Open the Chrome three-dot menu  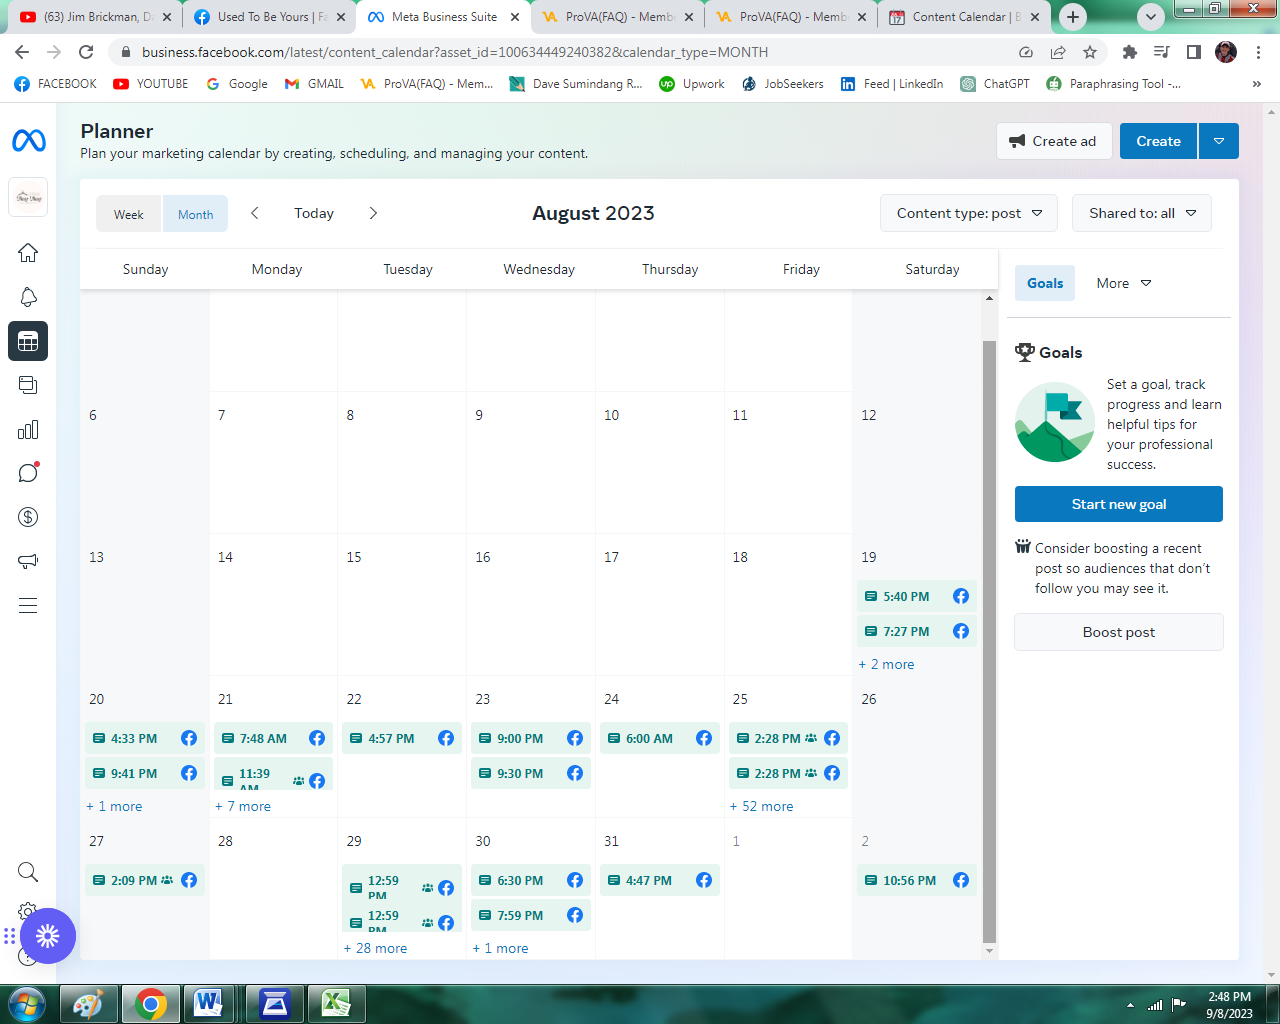click(1258, 52)
